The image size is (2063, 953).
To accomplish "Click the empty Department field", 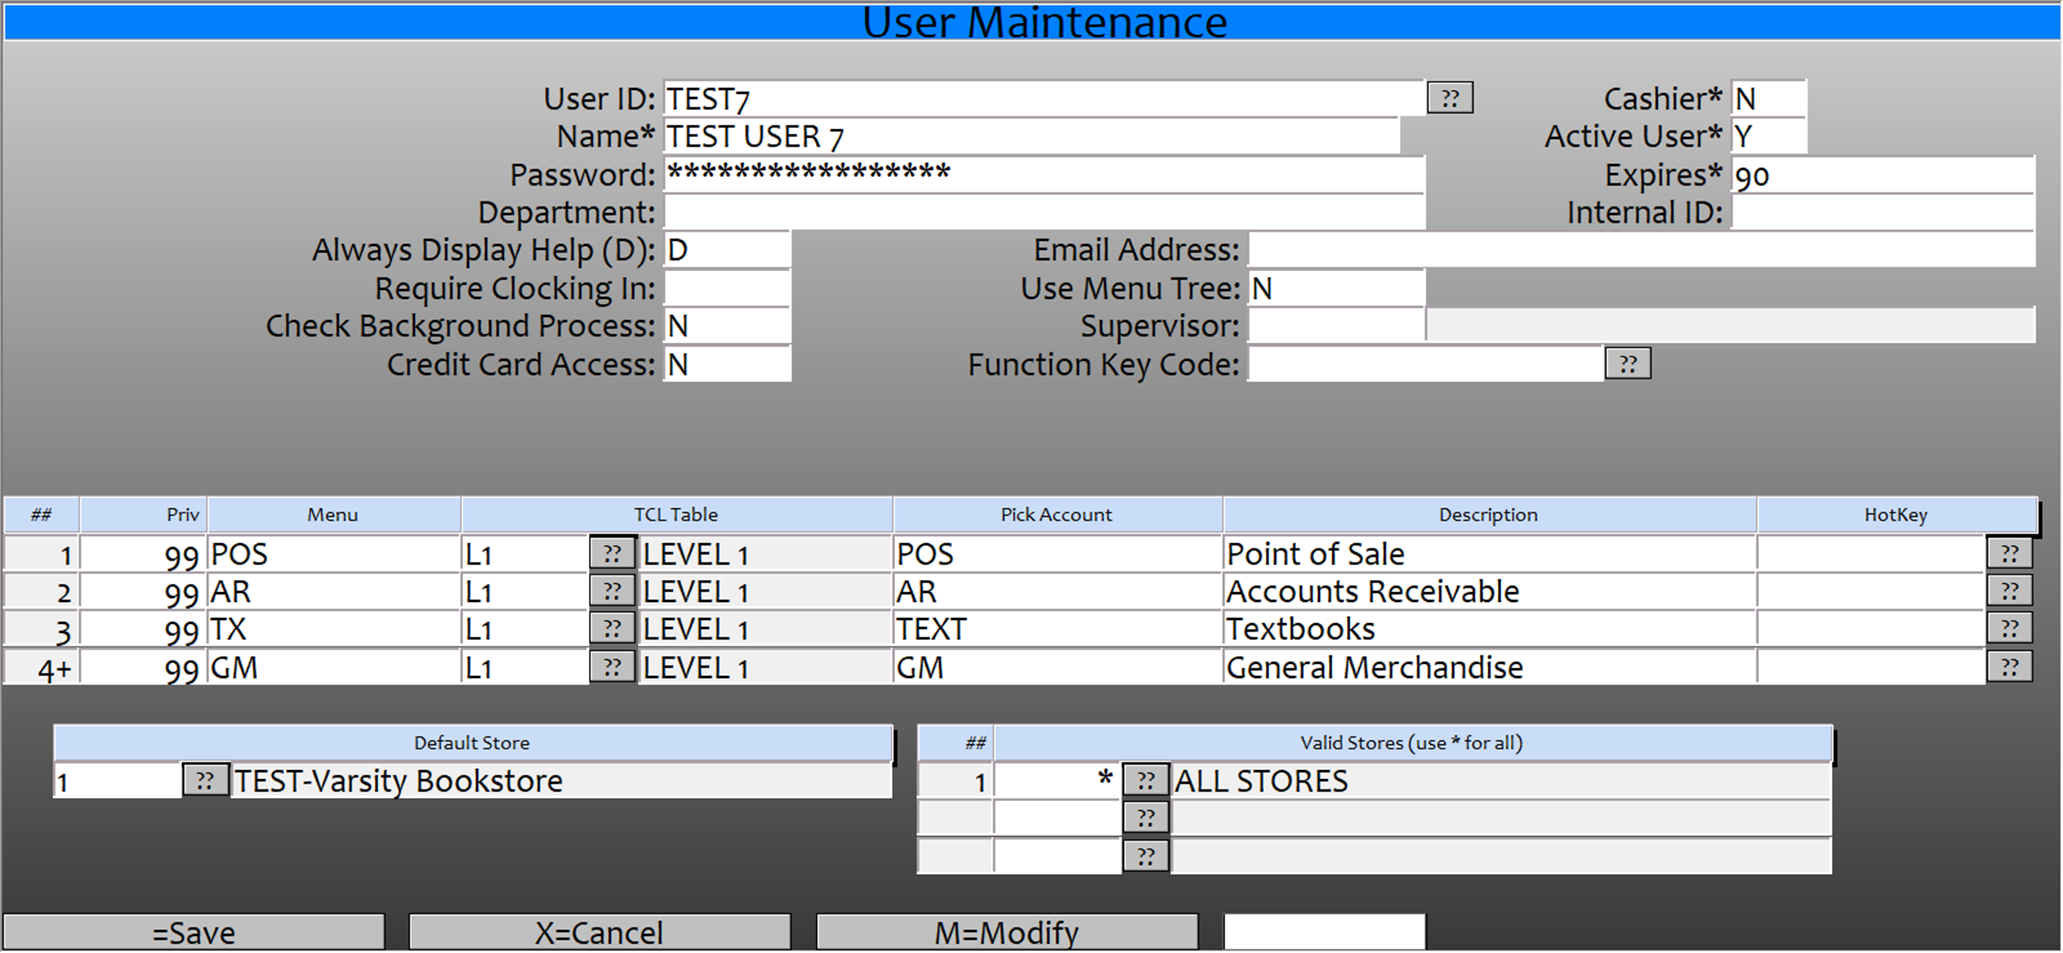I will pyautogui.click(x=1043, y=212).
